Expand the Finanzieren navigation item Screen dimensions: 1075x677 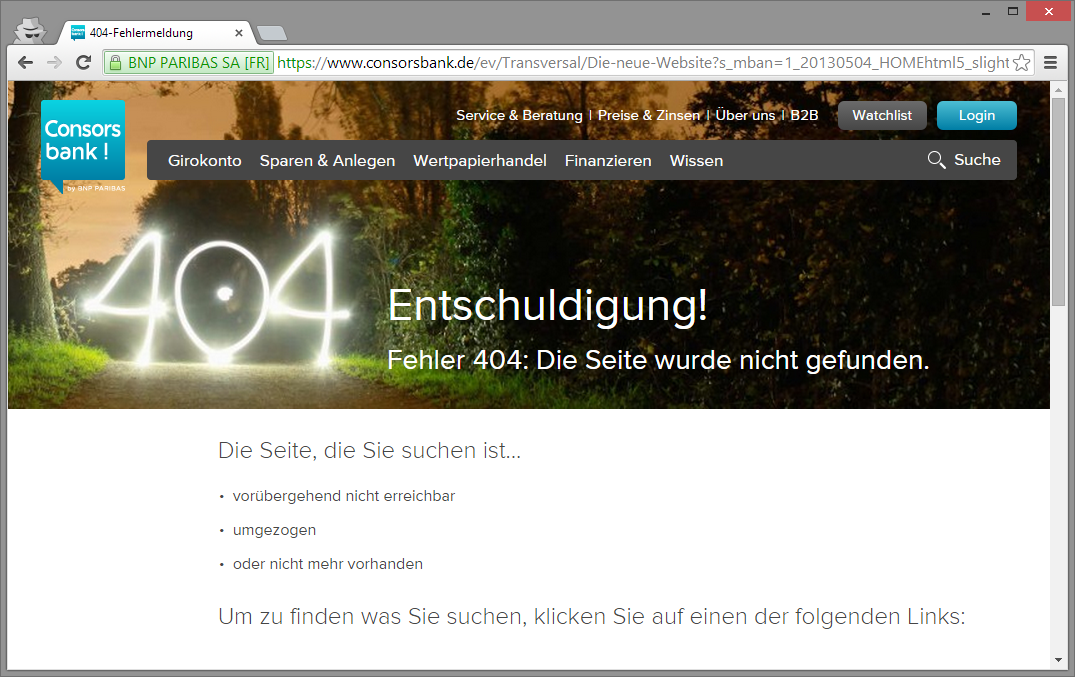pyautogui.click(x=607, y=161)
